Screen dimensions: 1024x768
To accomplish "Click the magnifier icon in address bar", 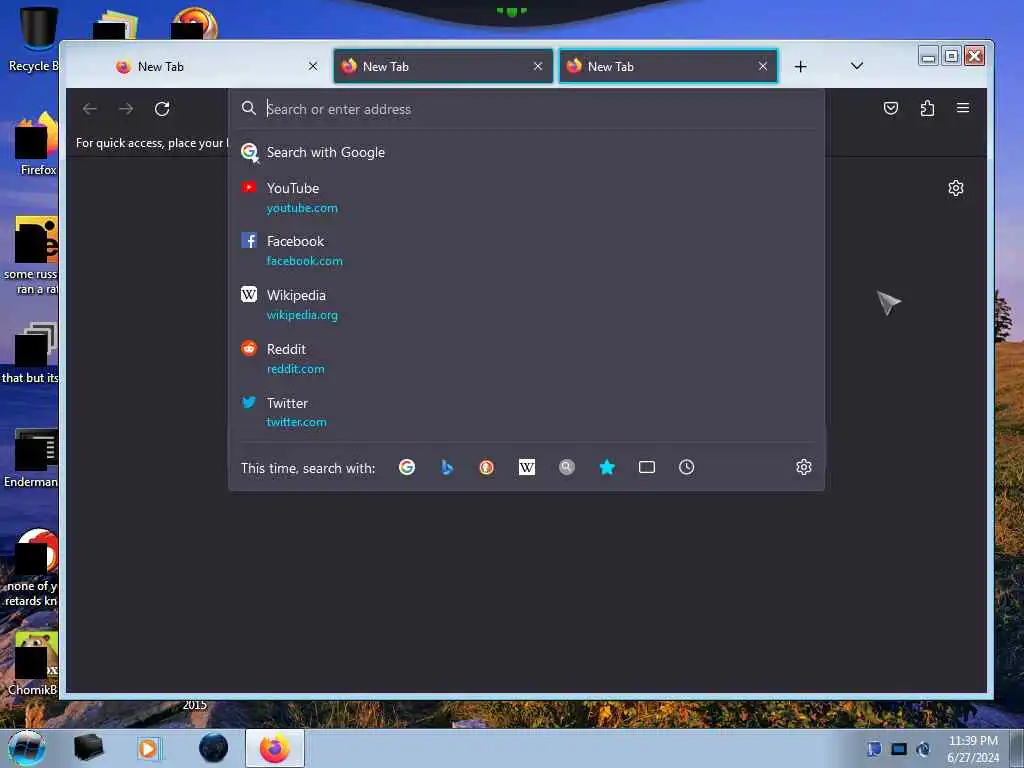I will (248, 108).
